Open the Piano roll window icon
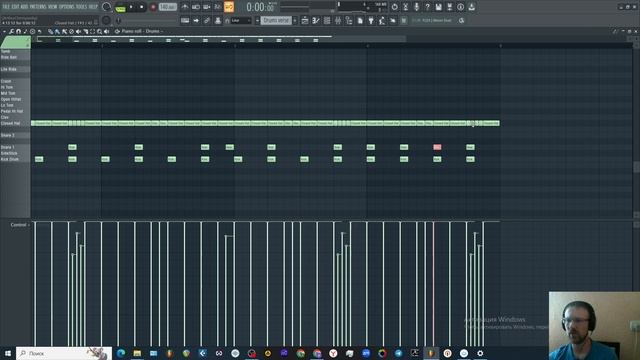 316,20
